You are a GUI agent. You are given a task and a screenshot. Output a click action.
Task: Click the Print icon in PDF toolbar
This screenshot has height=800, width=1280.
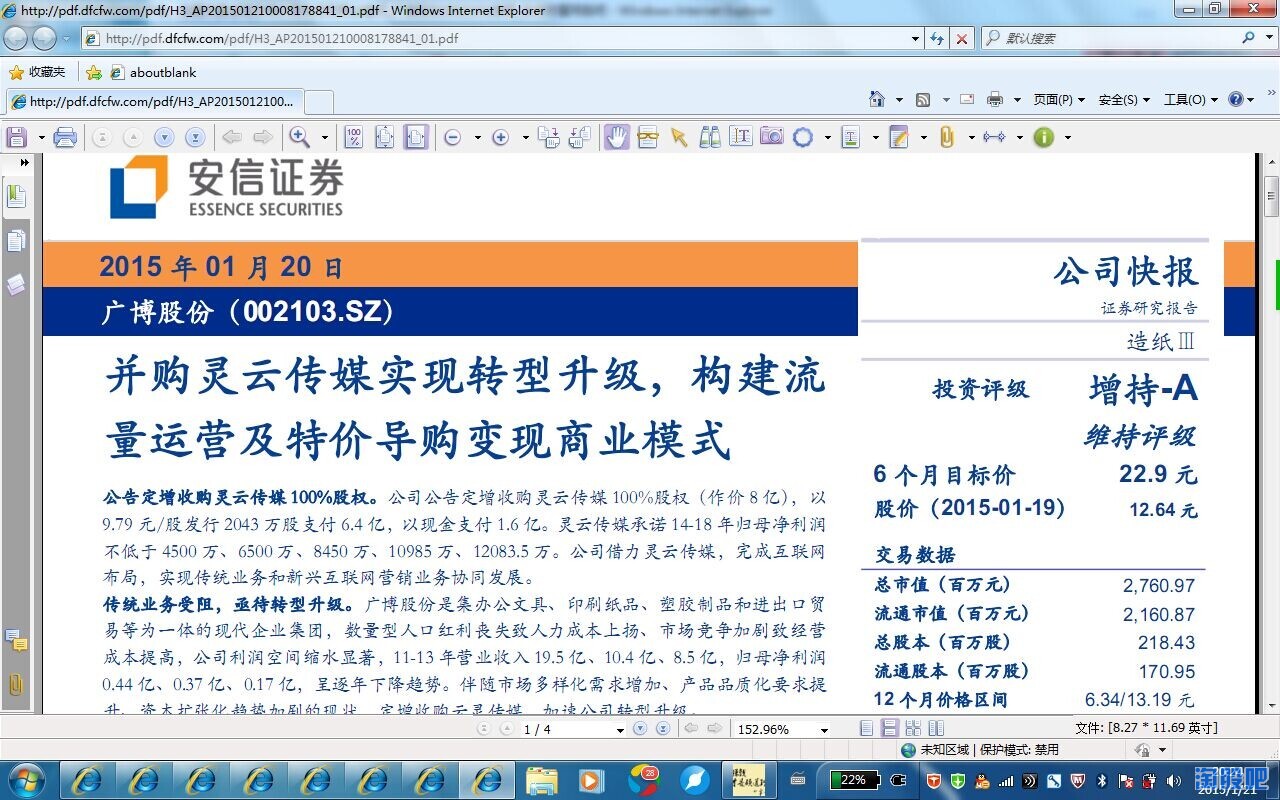click(65, 137)
